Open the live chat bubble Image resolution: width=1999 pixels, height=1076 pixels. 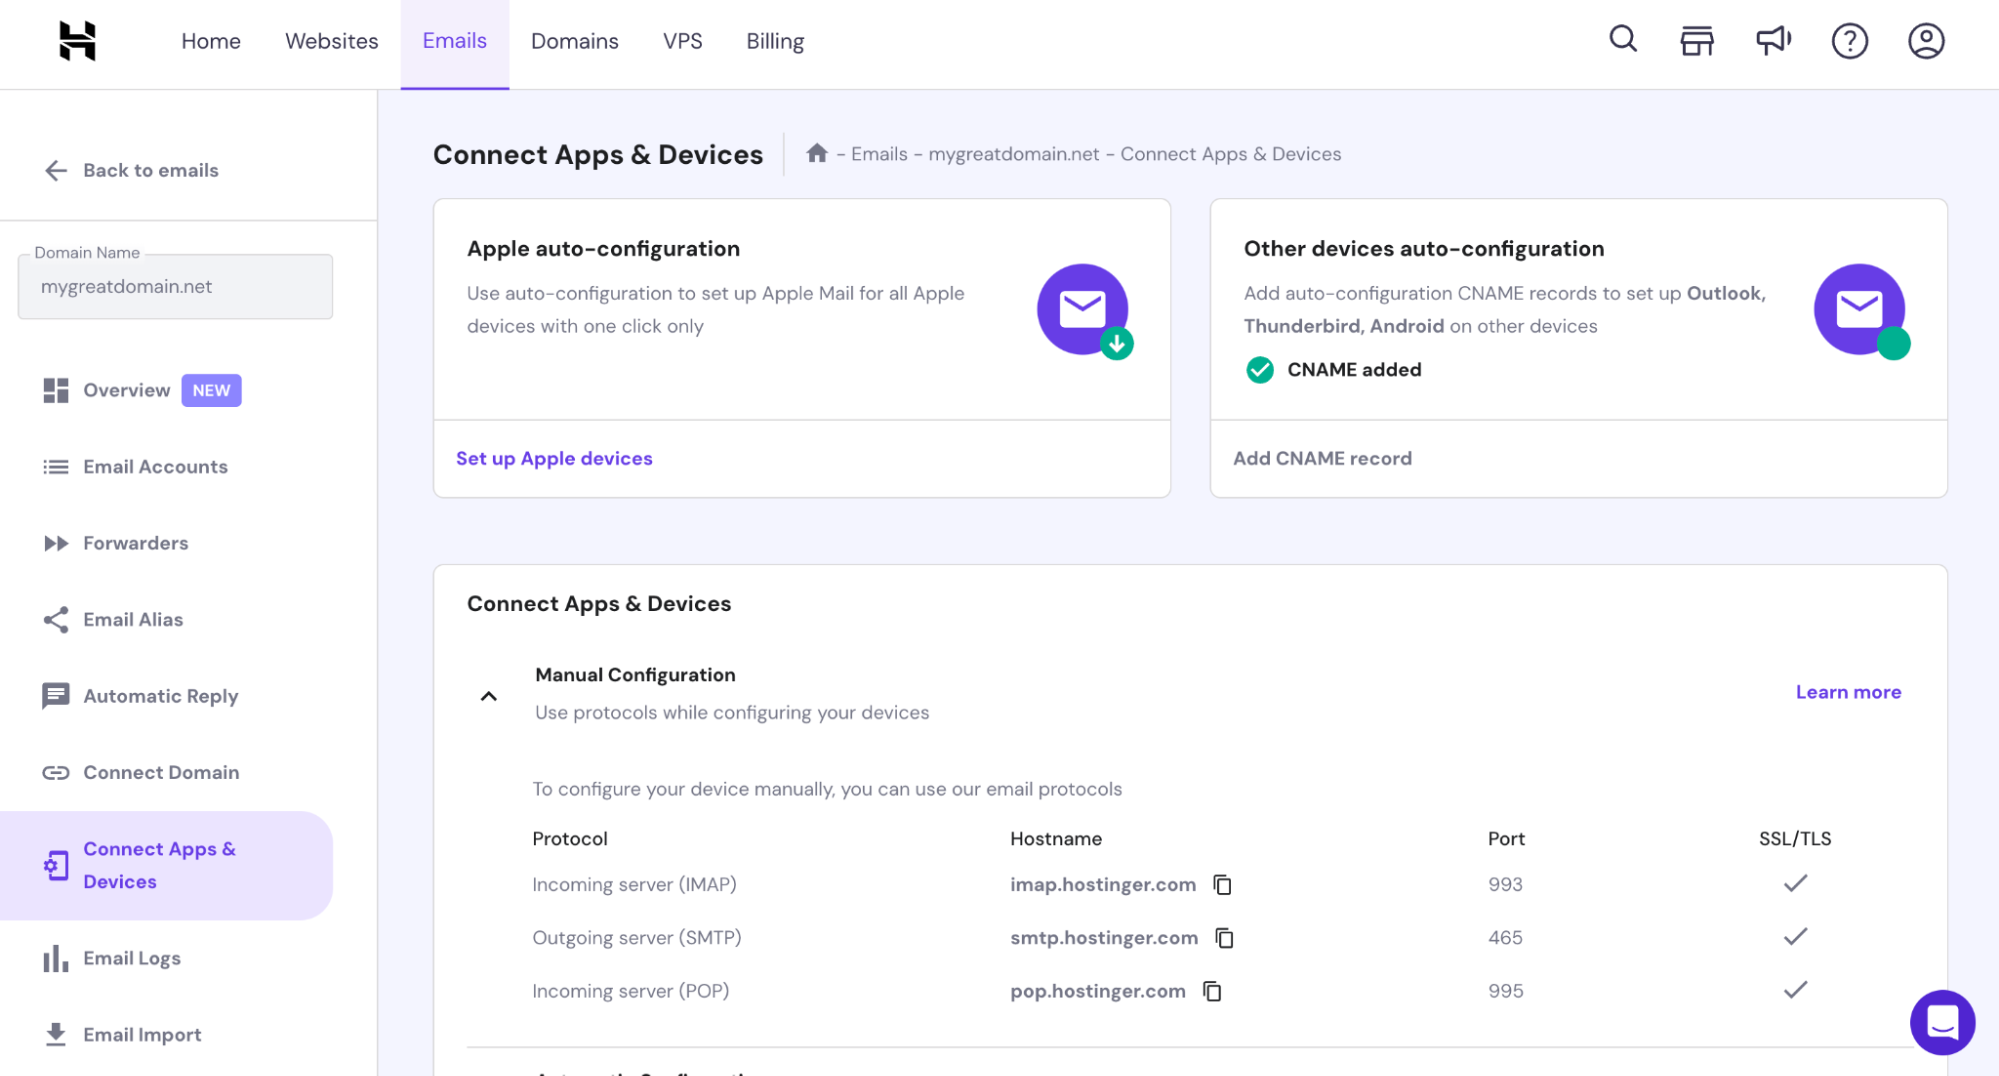coord(1942,1023)
